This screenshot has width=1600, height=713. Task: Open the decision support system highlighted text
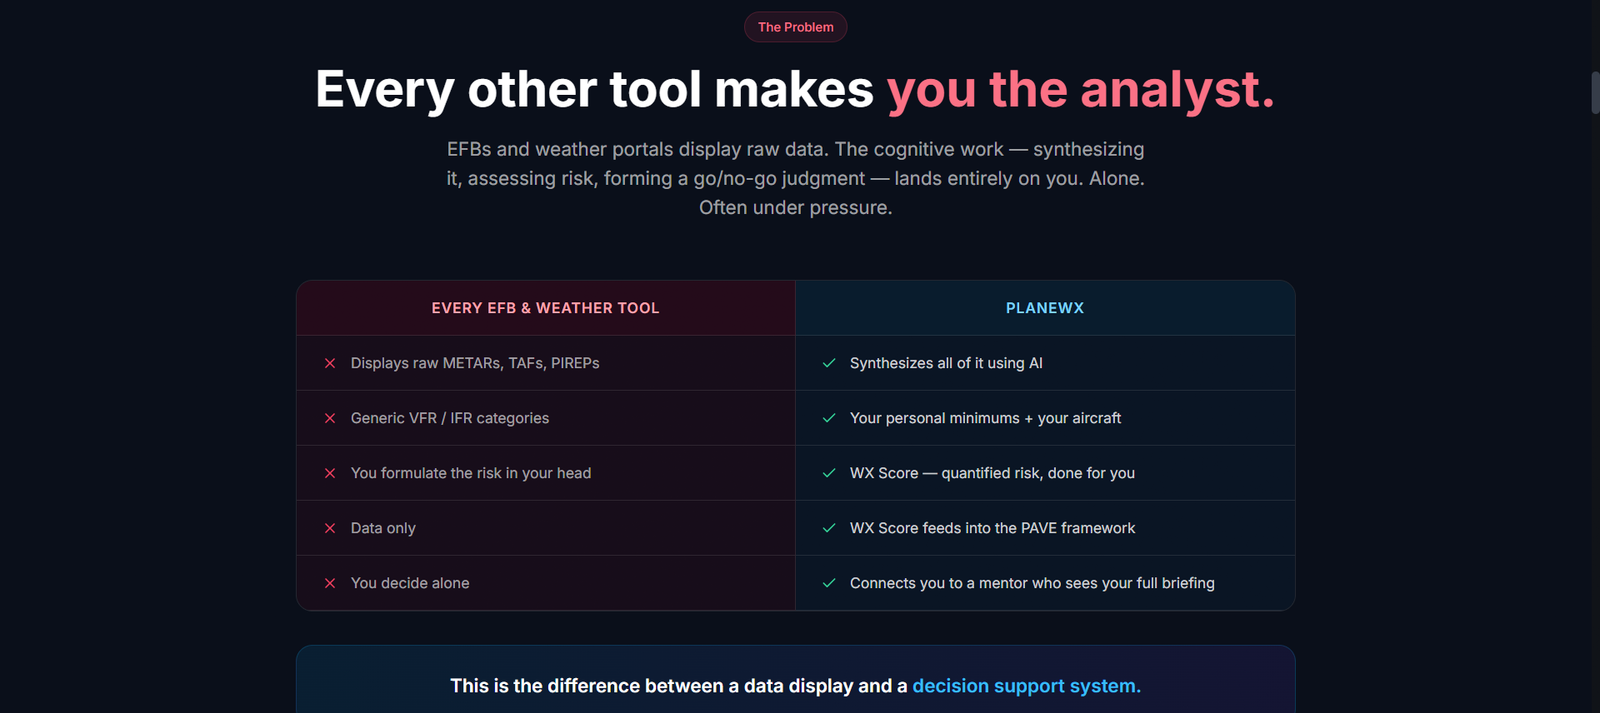coord(1027,686)
